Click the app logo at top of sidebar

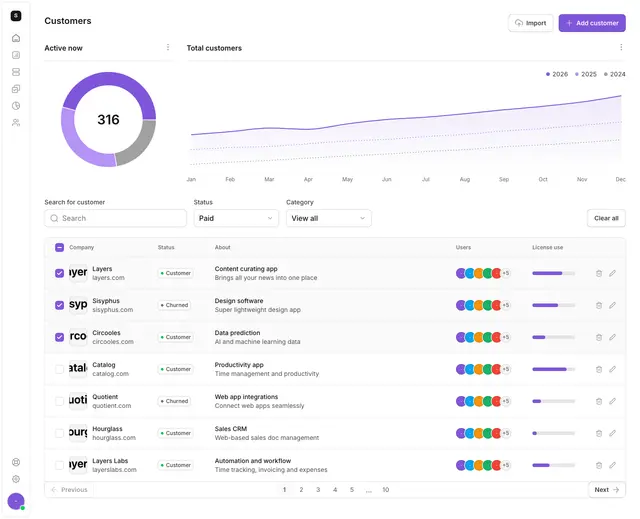click(x=16, y=16)
